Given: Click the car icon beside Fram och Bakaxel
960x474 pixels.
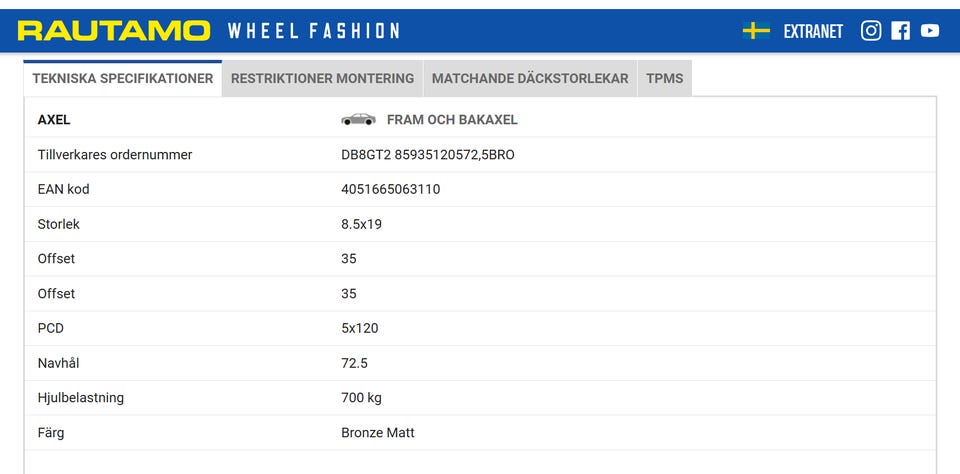Looking at the screenshot, I should 358,120.
